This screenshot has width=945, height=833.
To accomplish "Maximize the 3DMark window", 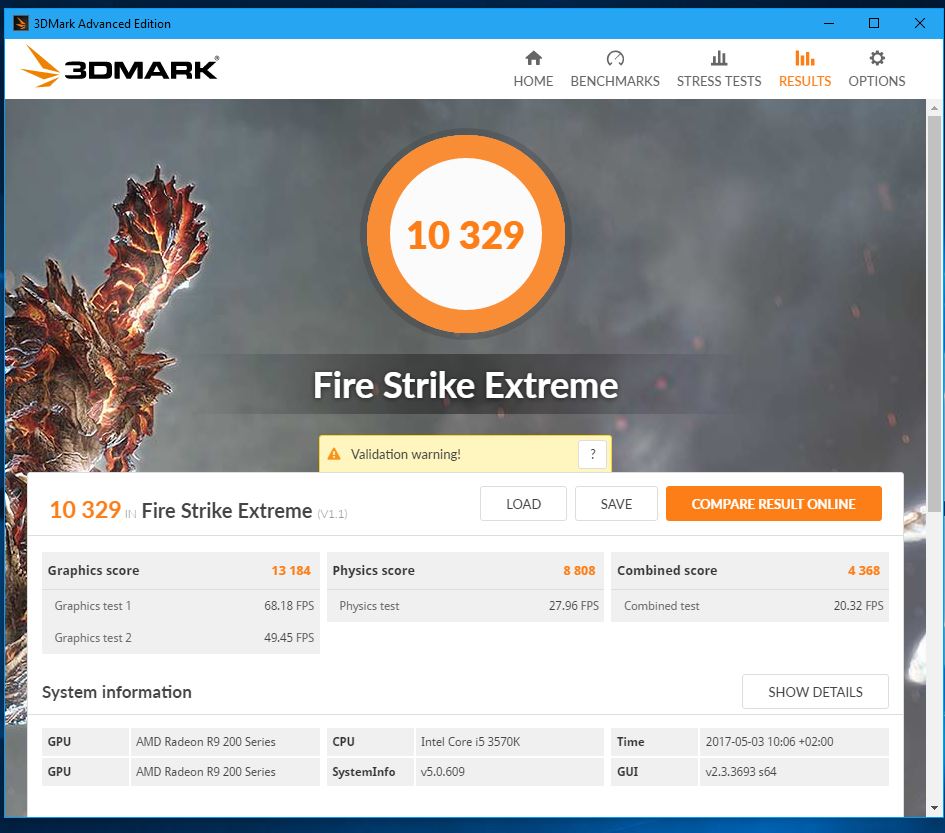I will pyautogui.click(x=874, y=24).
